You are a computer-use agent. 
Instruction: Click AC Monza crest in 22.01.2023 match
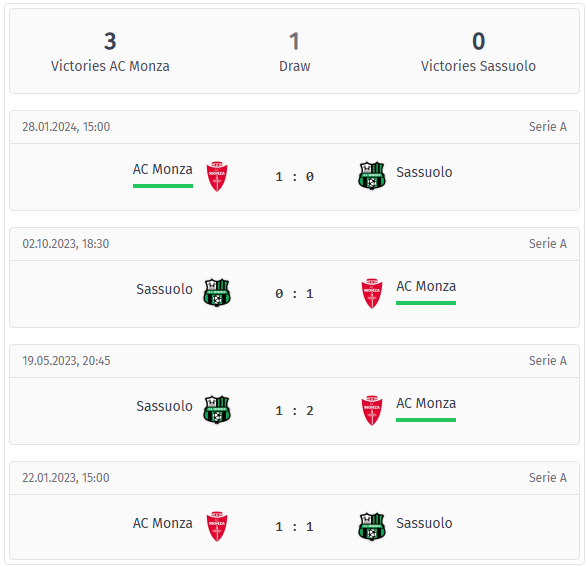tap(217, 527)
